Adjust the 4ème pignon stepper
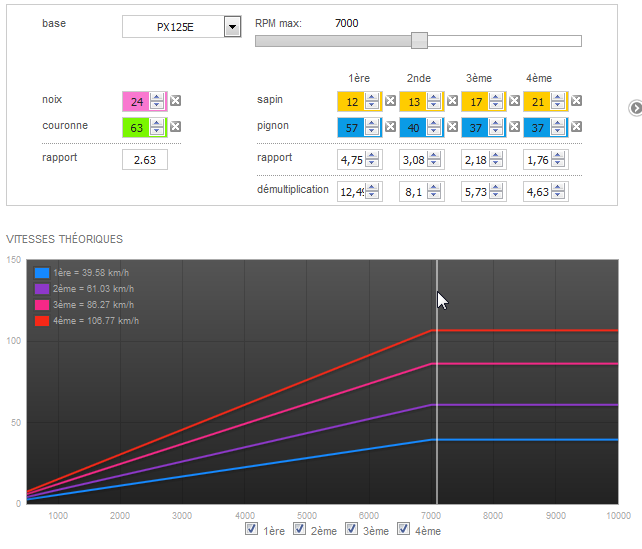The image size is (642, 549). point(558,127)
